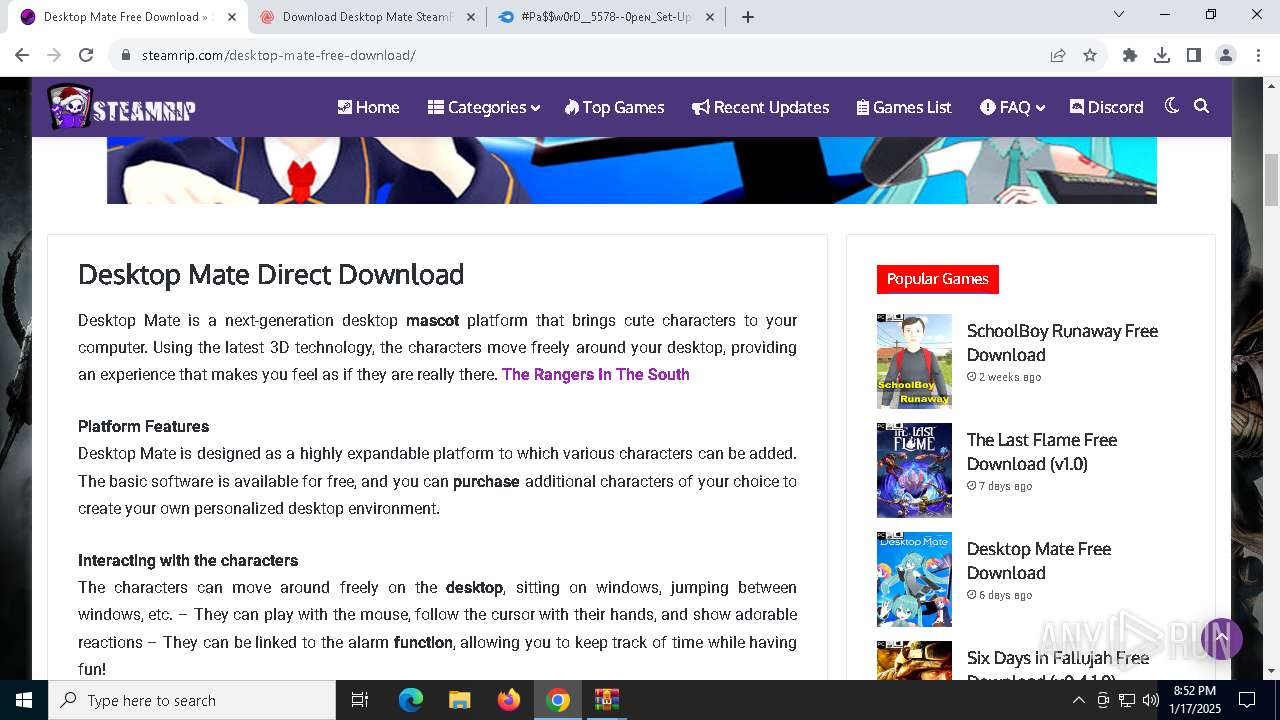1280x720 pixels.
Task: Open File Explorer from taskbar
Action: [459, 700]
